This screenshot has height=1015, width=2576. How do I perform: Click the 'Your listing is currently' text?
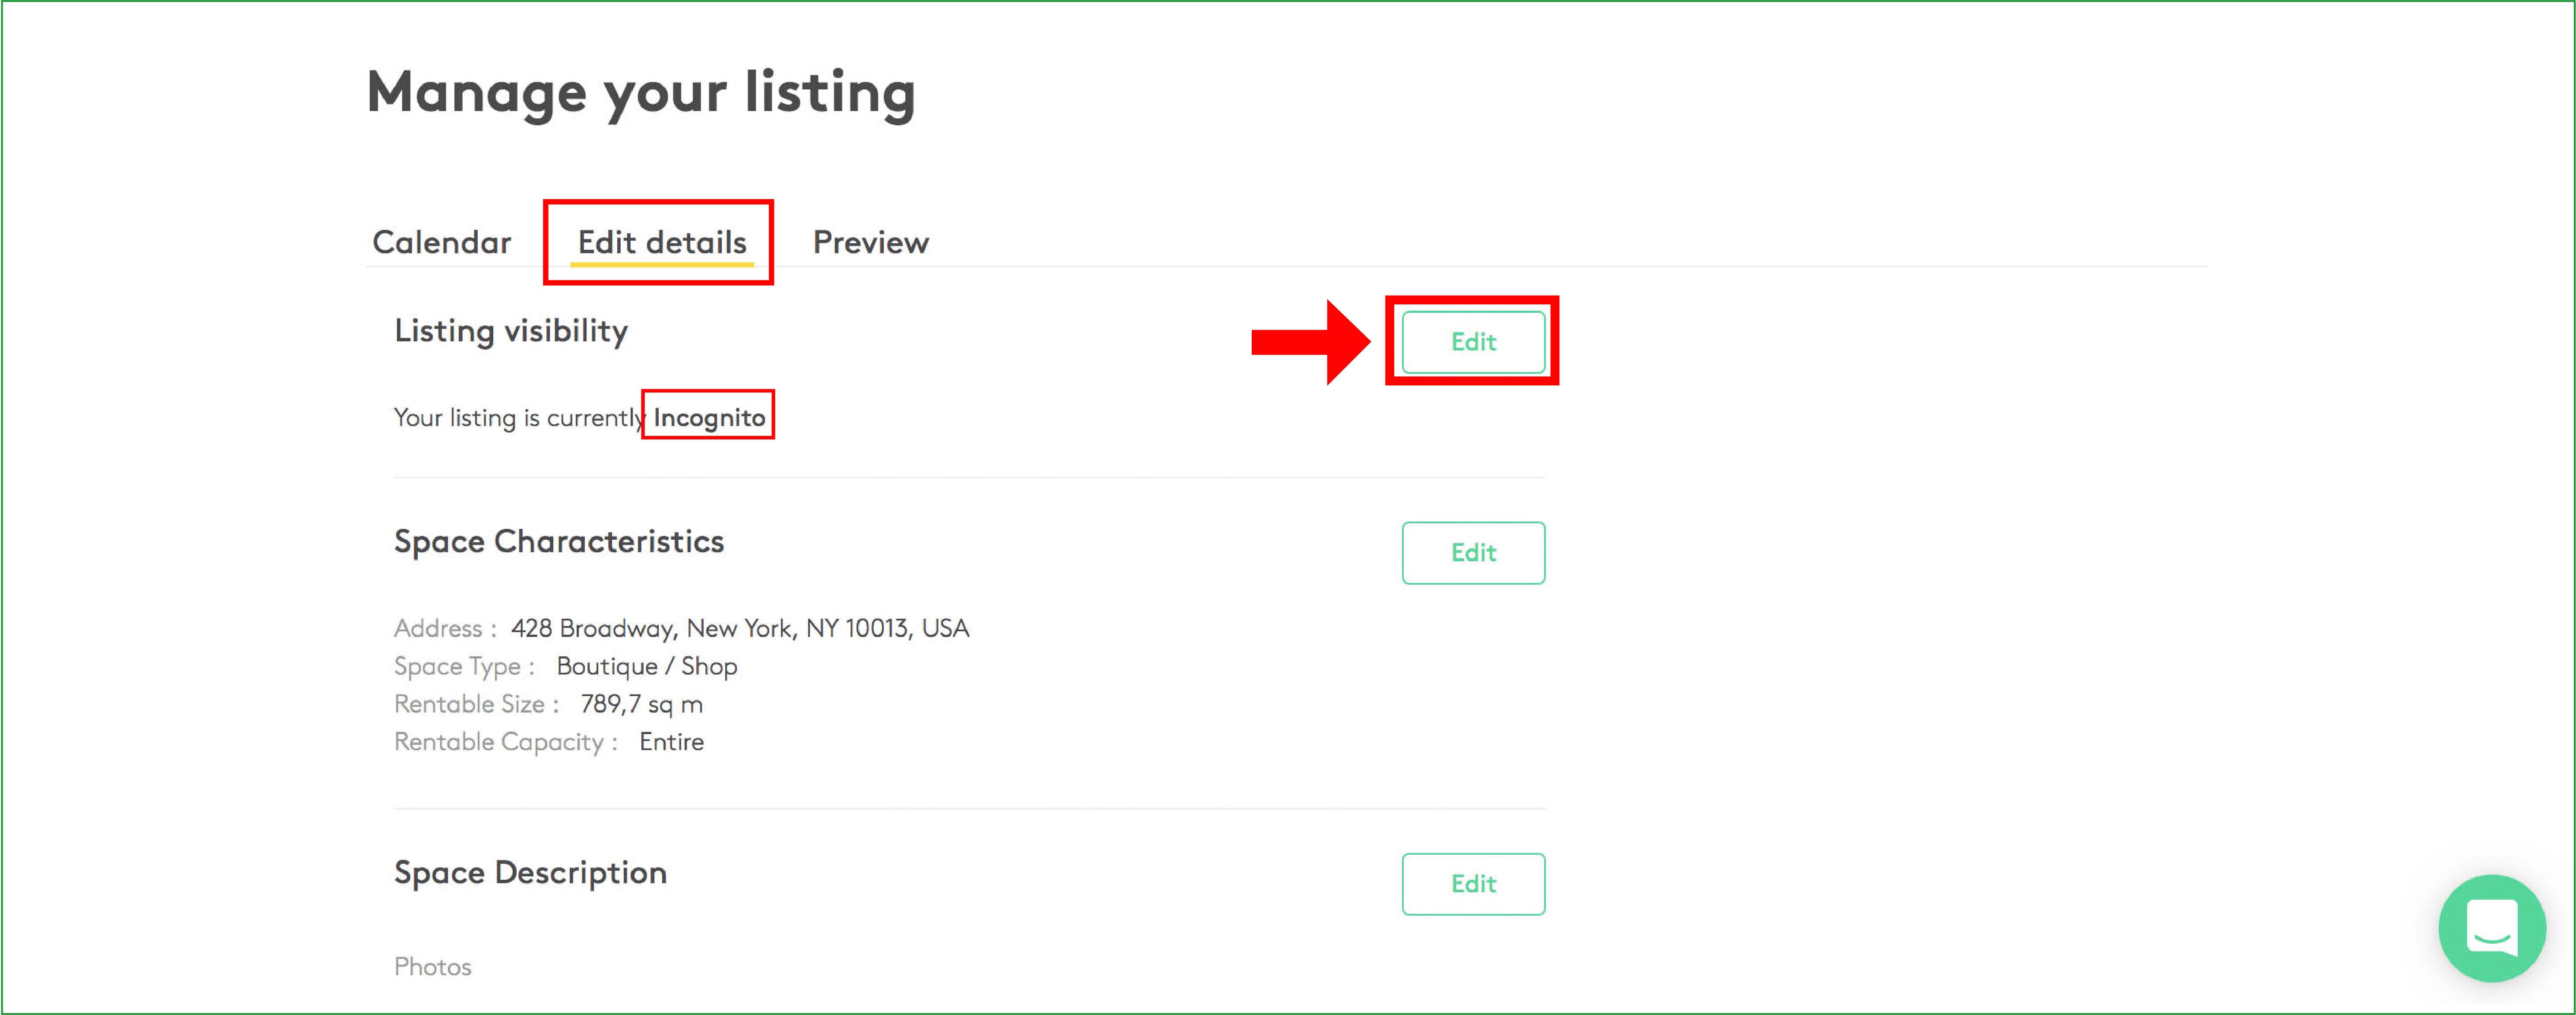click(x=518, y=417)
